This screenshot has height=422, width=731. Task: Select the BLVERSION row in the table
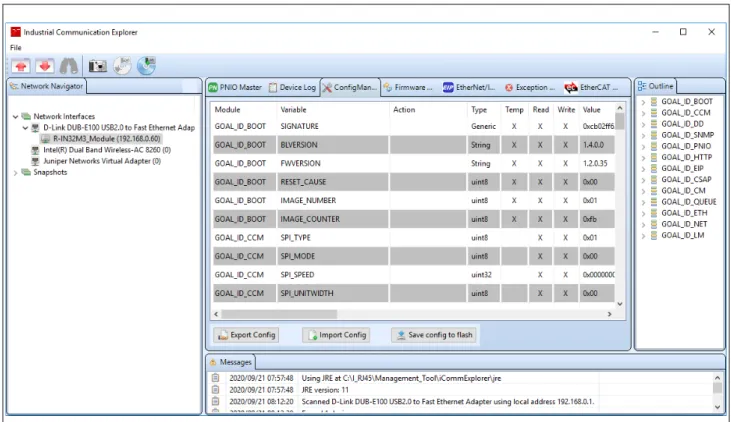(414, 145)
